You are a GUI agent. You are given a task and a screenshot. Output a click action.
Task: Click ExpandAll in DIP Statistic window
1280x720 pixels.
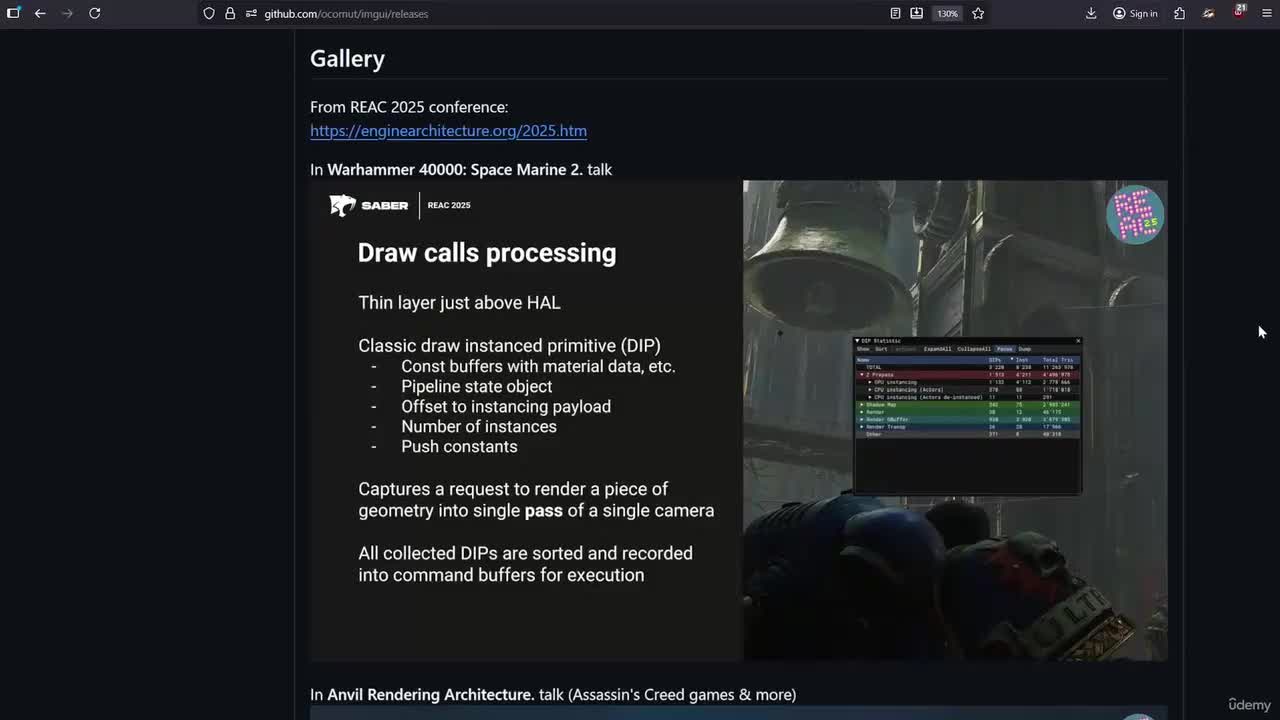tap(937, 349)
